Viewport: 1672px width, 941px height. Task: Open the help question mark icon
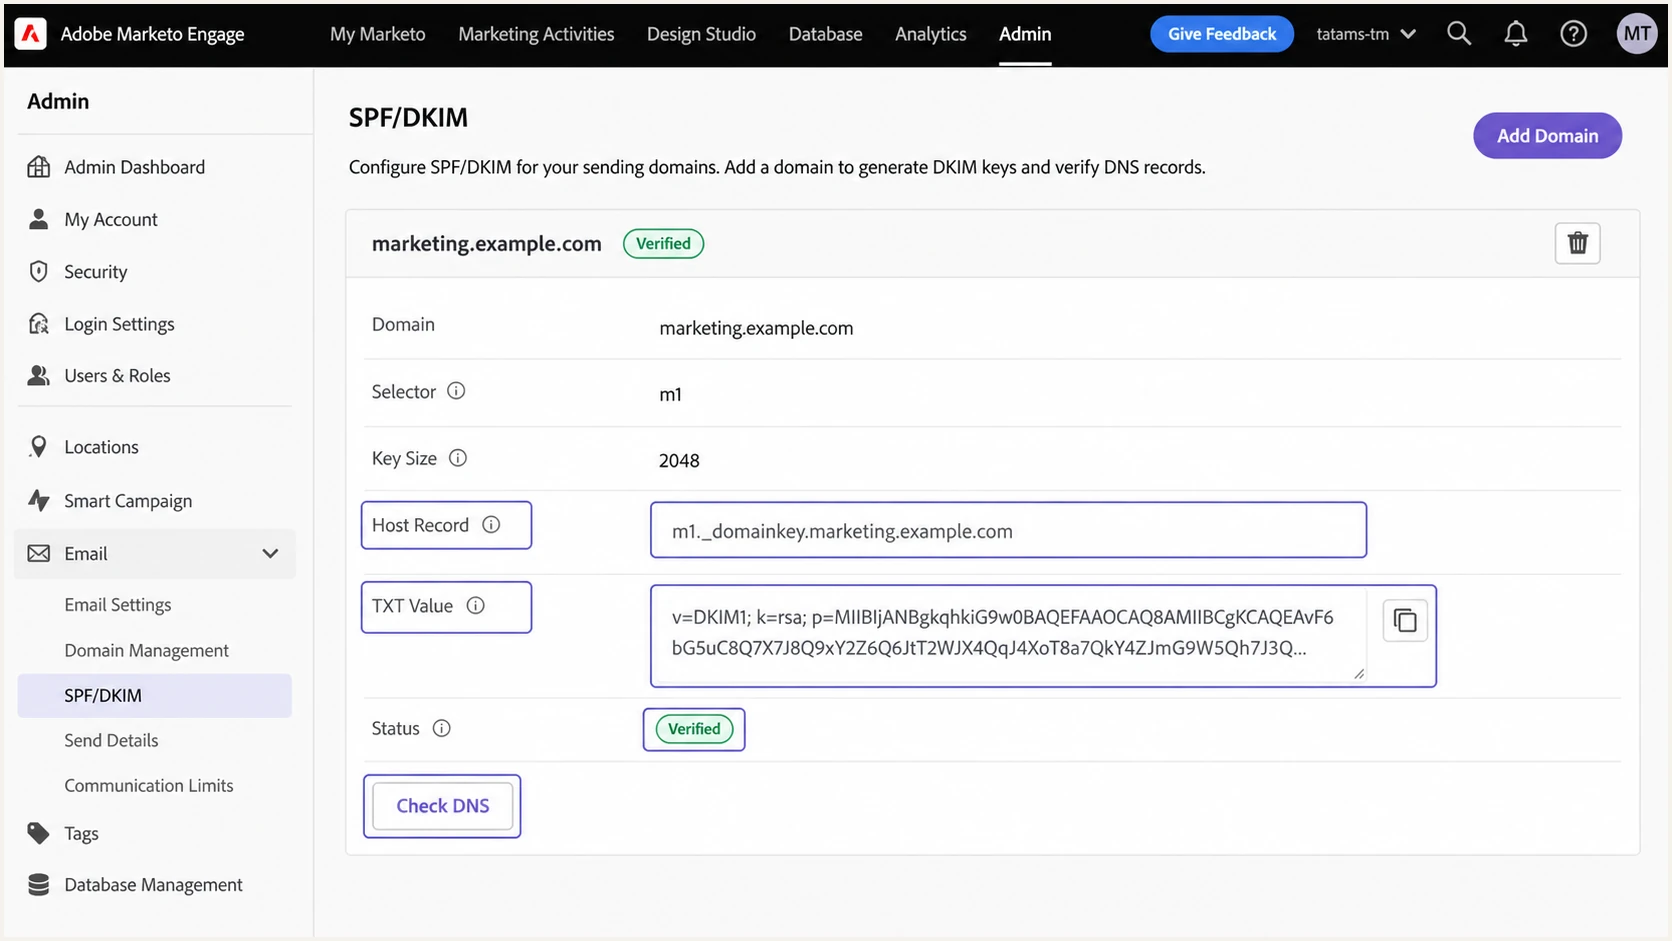(x=1573, y=34)
